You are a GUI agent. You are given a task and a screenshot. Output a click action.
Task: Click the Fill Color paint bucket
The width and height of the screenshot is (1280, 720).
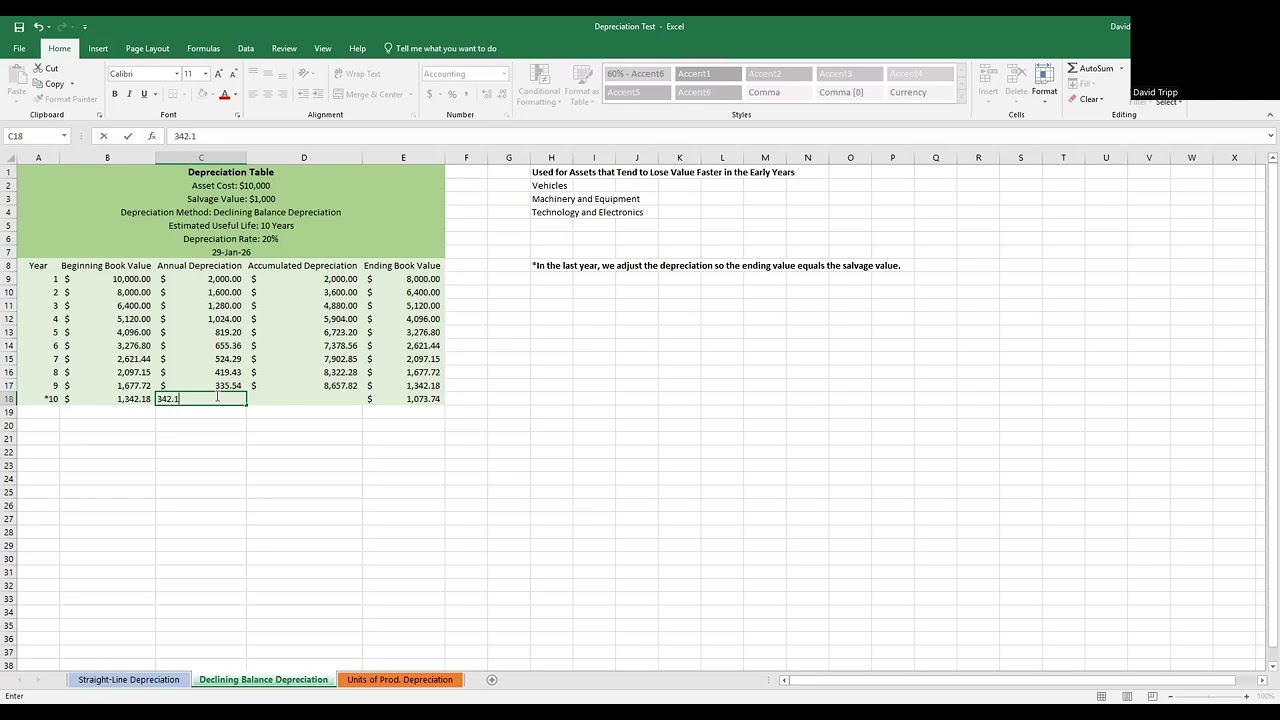202,94
